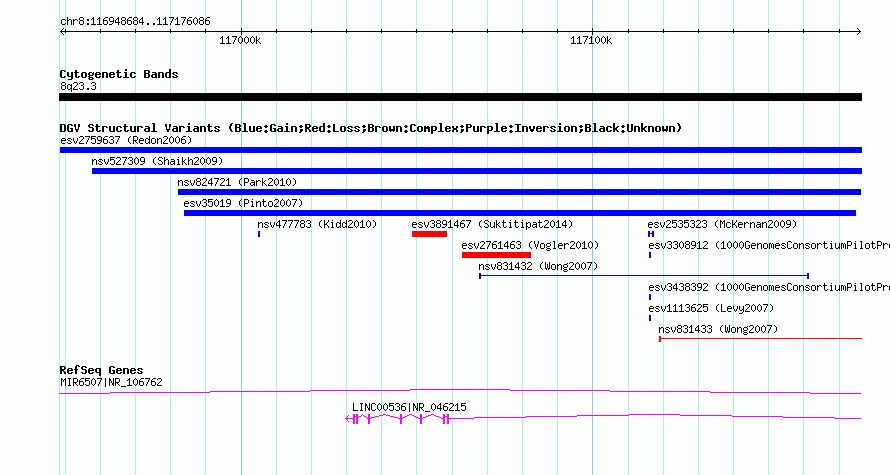Click the 117000k ruler tick label
The width and height of the screenshot is (890, 475).
(240, 40)
